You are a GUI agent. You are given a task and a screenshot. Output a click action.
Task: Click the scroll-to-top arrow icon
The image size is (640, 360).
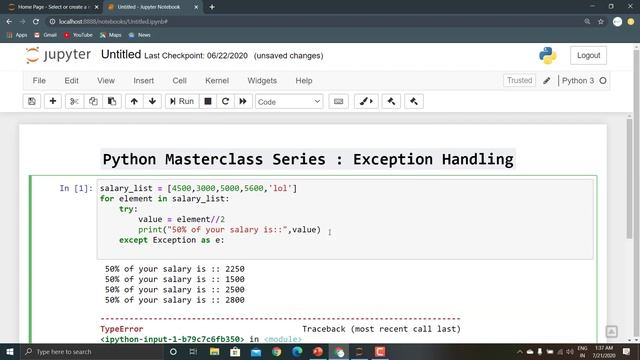tap(611, 331)
